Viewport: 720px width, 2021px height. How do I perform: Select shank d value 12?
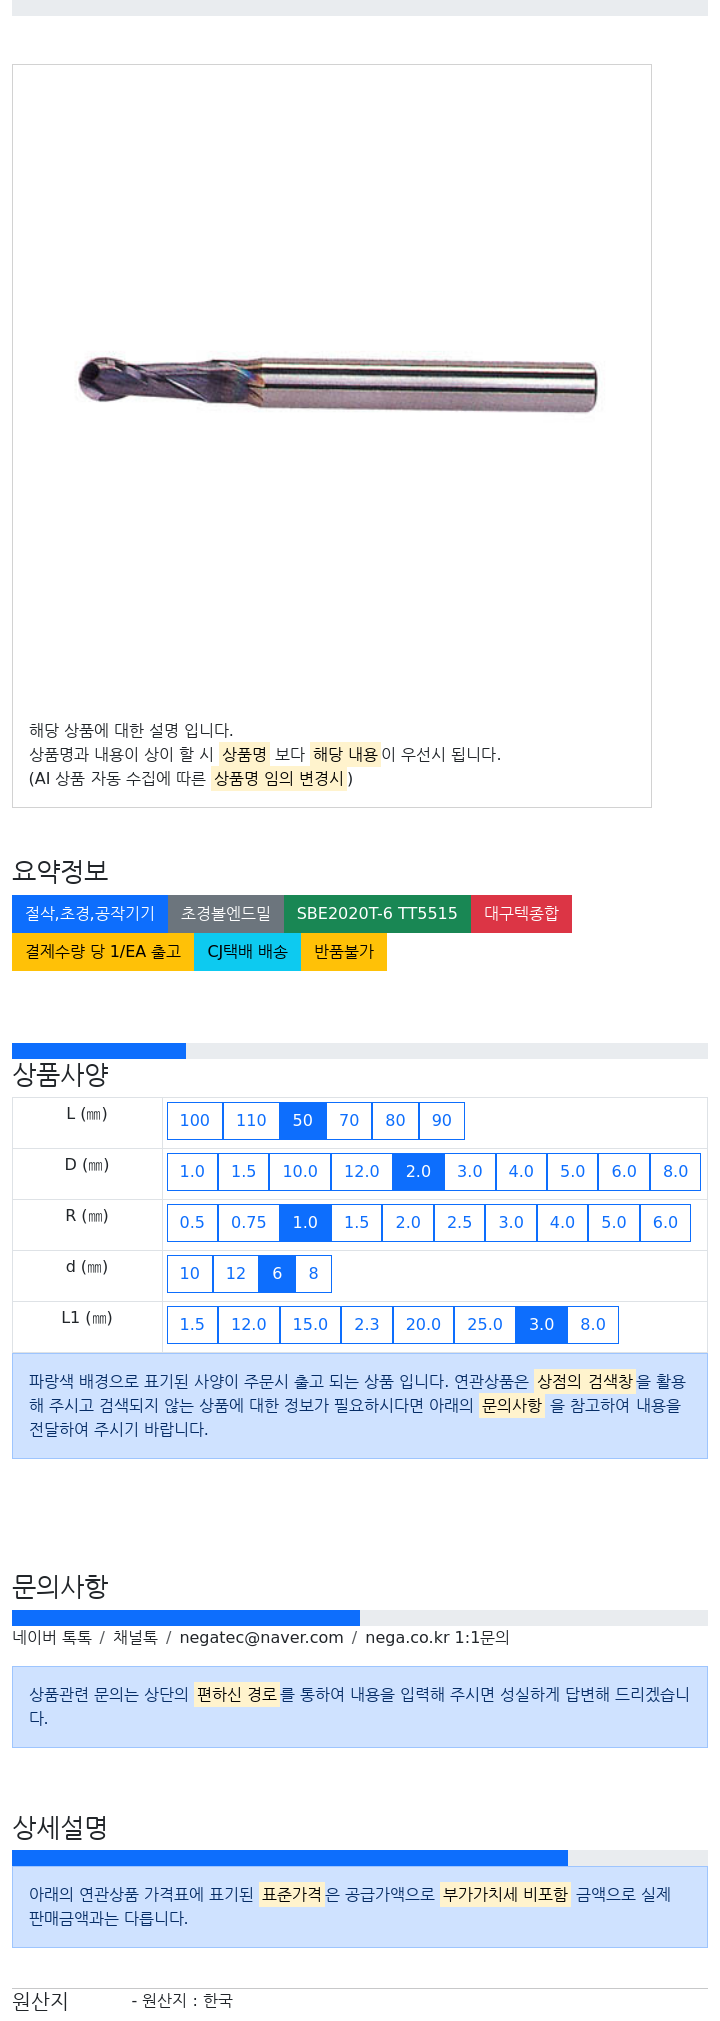pos(236,1274)
